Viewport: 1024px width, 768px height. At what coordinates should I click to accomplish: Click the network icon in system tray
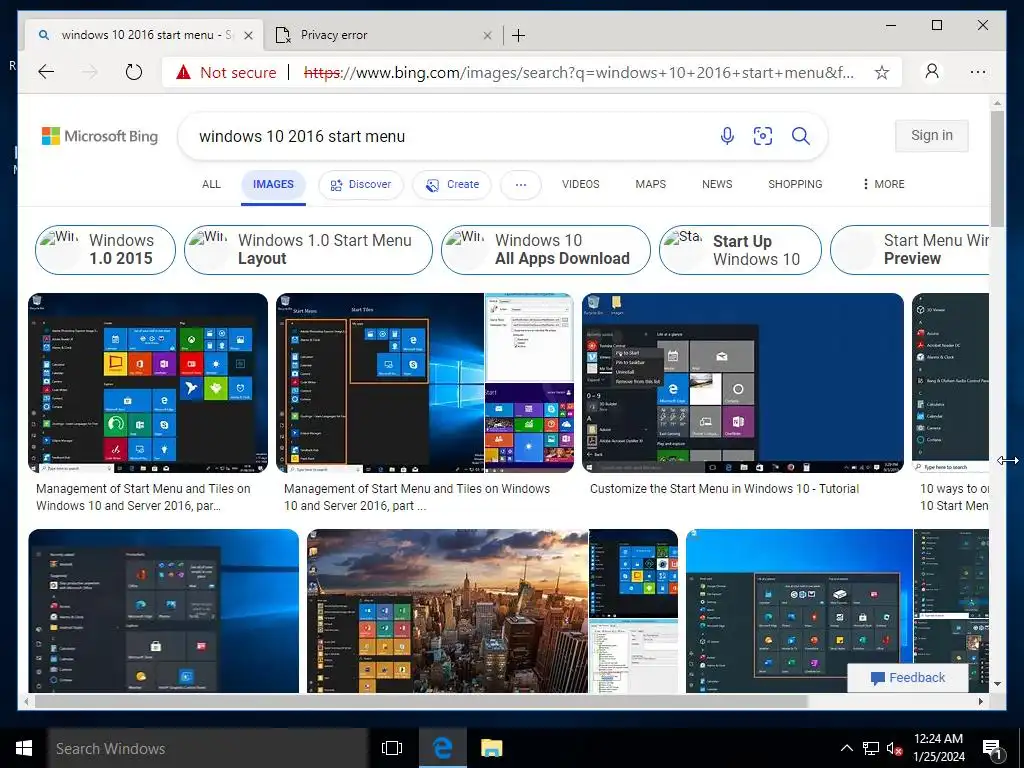click(x=871, y=748)
